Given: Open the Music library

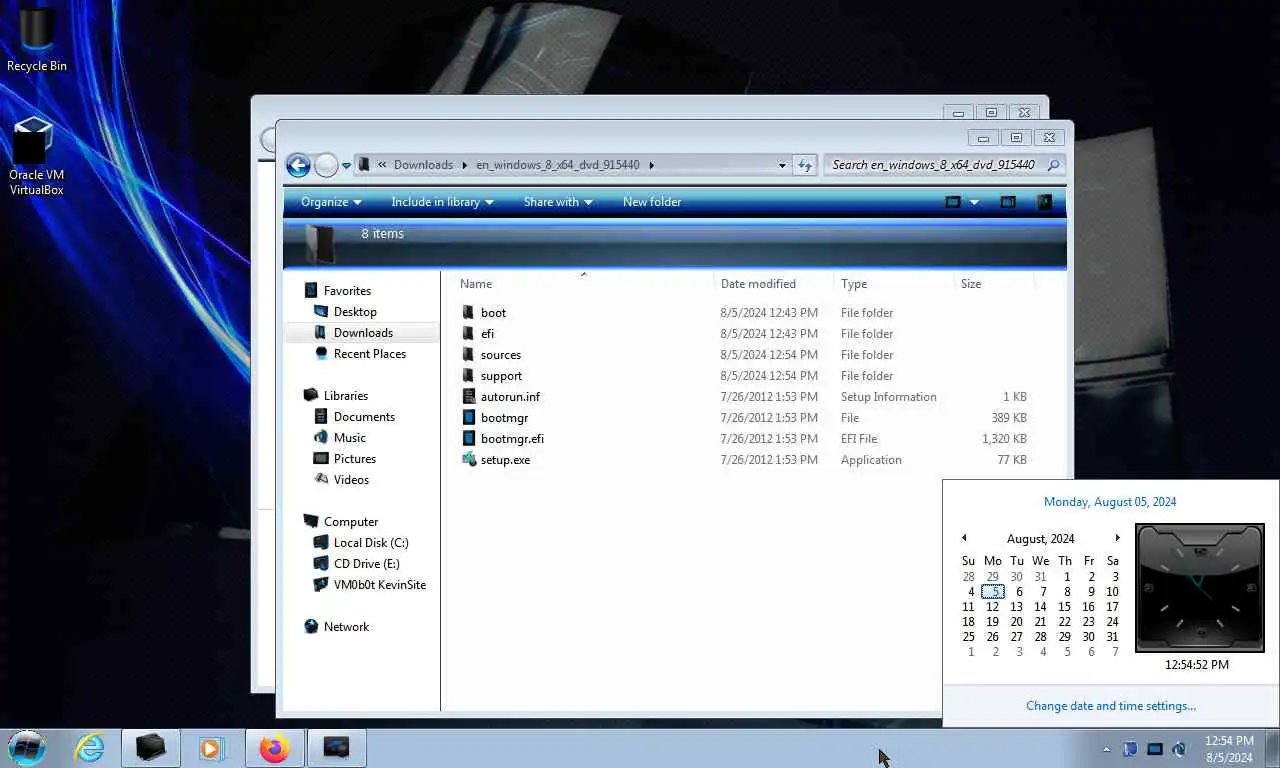Looking at the screenshot, I should (x=350, y=438).
